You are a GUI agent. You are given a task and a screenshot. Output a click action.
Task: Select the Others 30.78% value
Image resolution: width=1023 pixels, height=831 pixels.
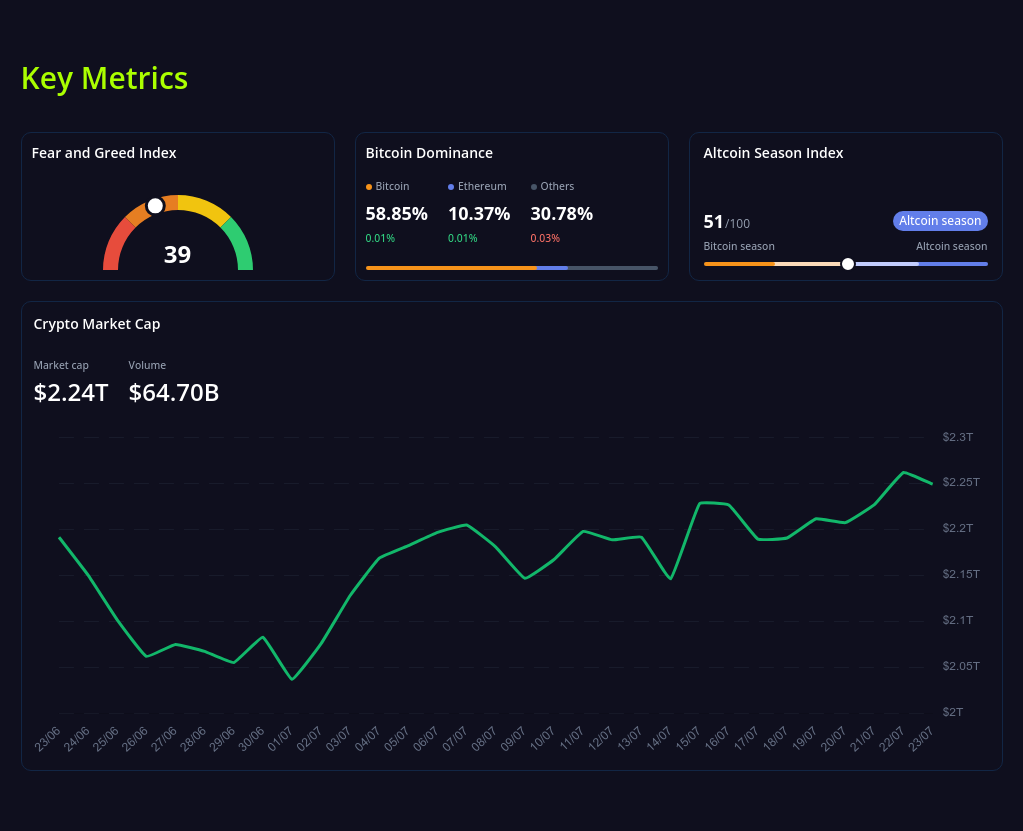(x=562, y=214)
